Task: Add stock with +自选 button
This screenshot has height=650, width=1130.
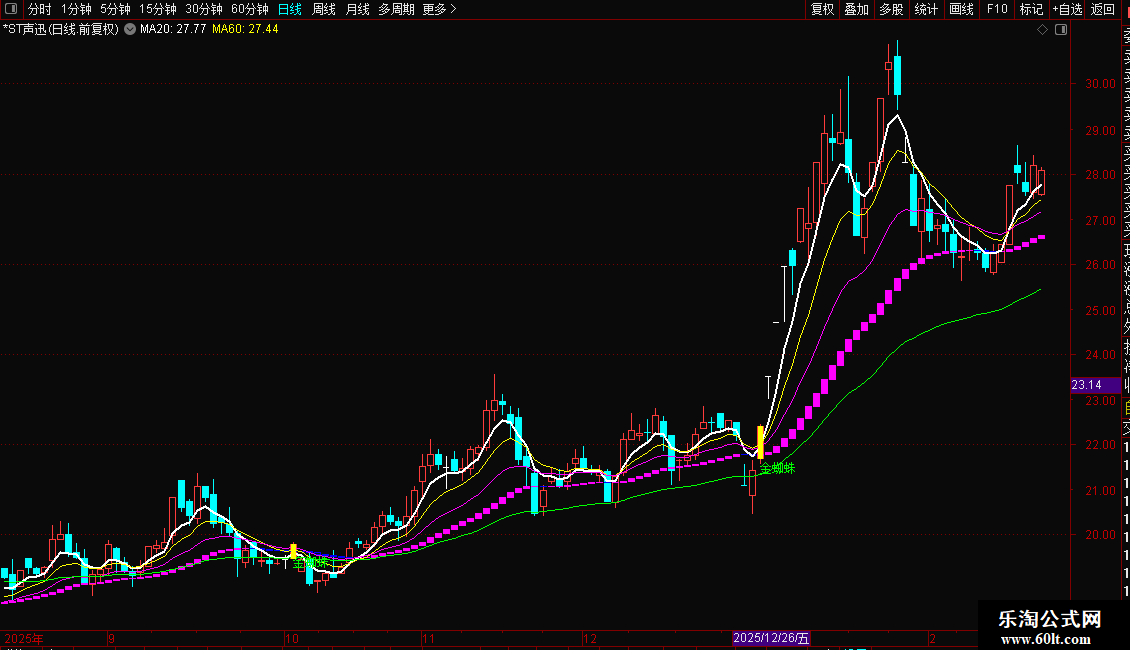Action: tap(1067, 9)
